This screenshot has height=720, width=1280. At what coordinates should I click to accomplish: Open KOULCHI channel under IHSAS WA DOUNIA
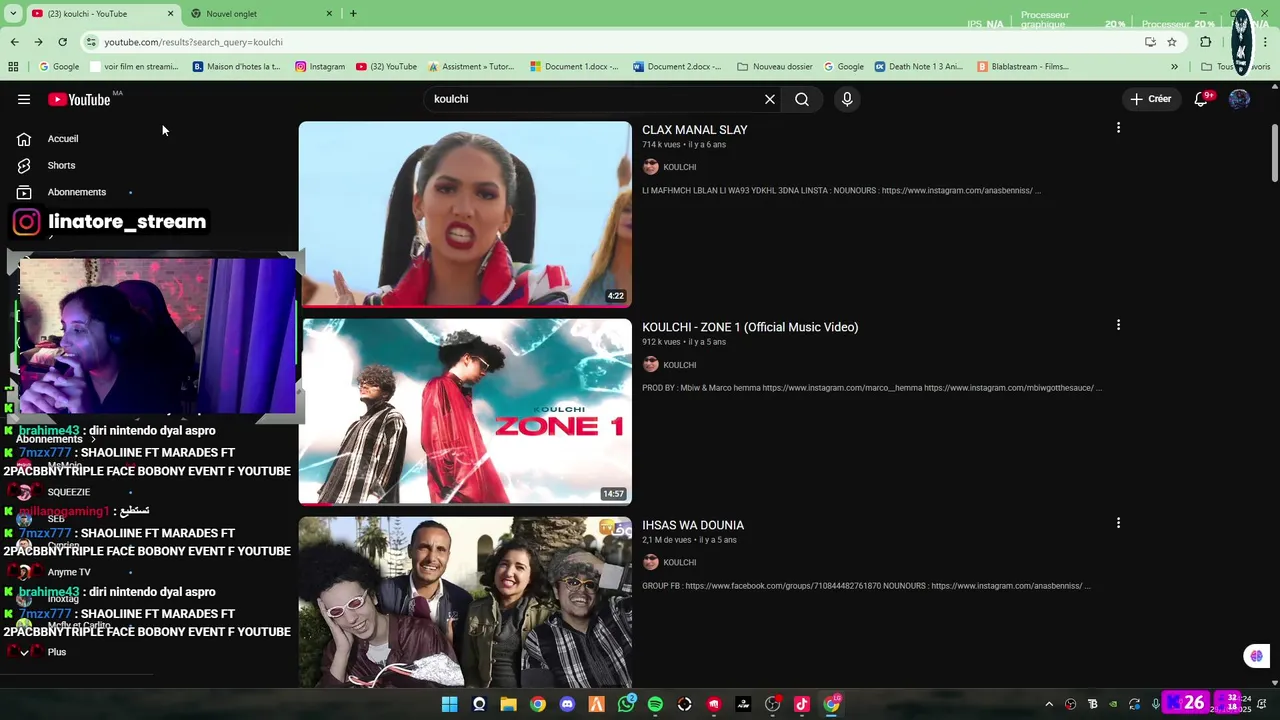tap(679, 562)
